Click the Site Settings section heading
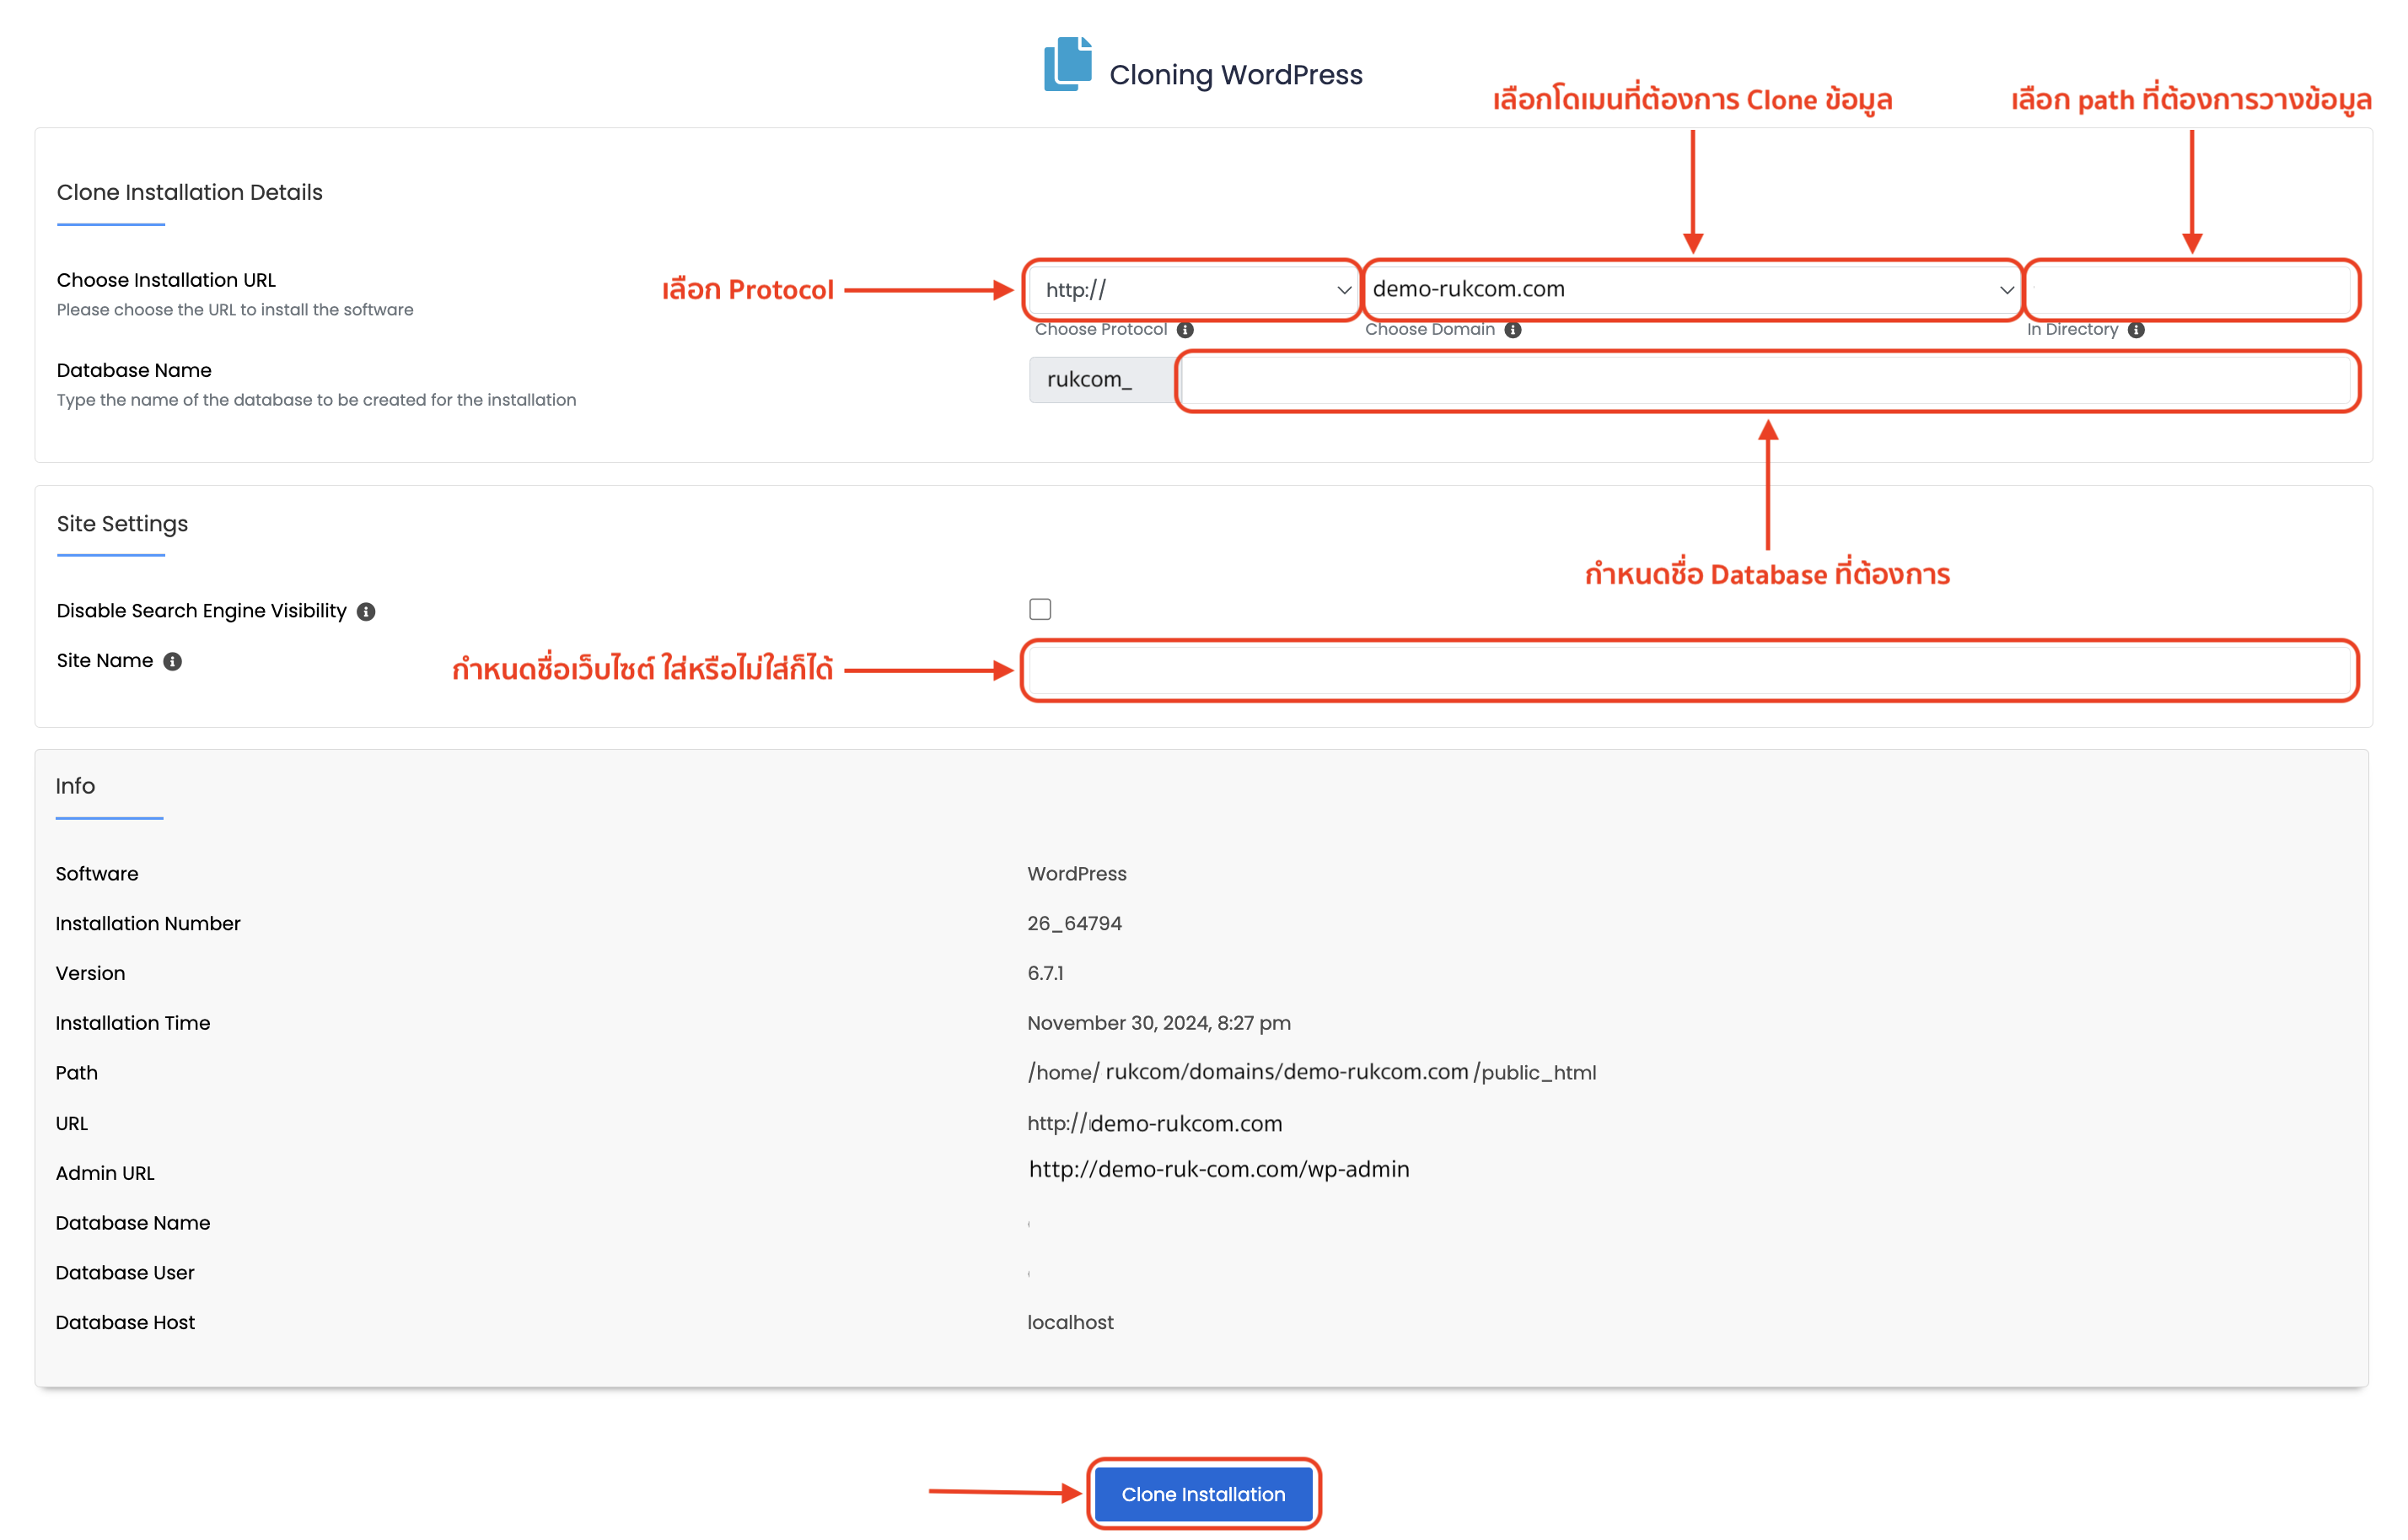Viewport: 2408px width, 1540px height. pyautogui.click(x=122, y=524)
